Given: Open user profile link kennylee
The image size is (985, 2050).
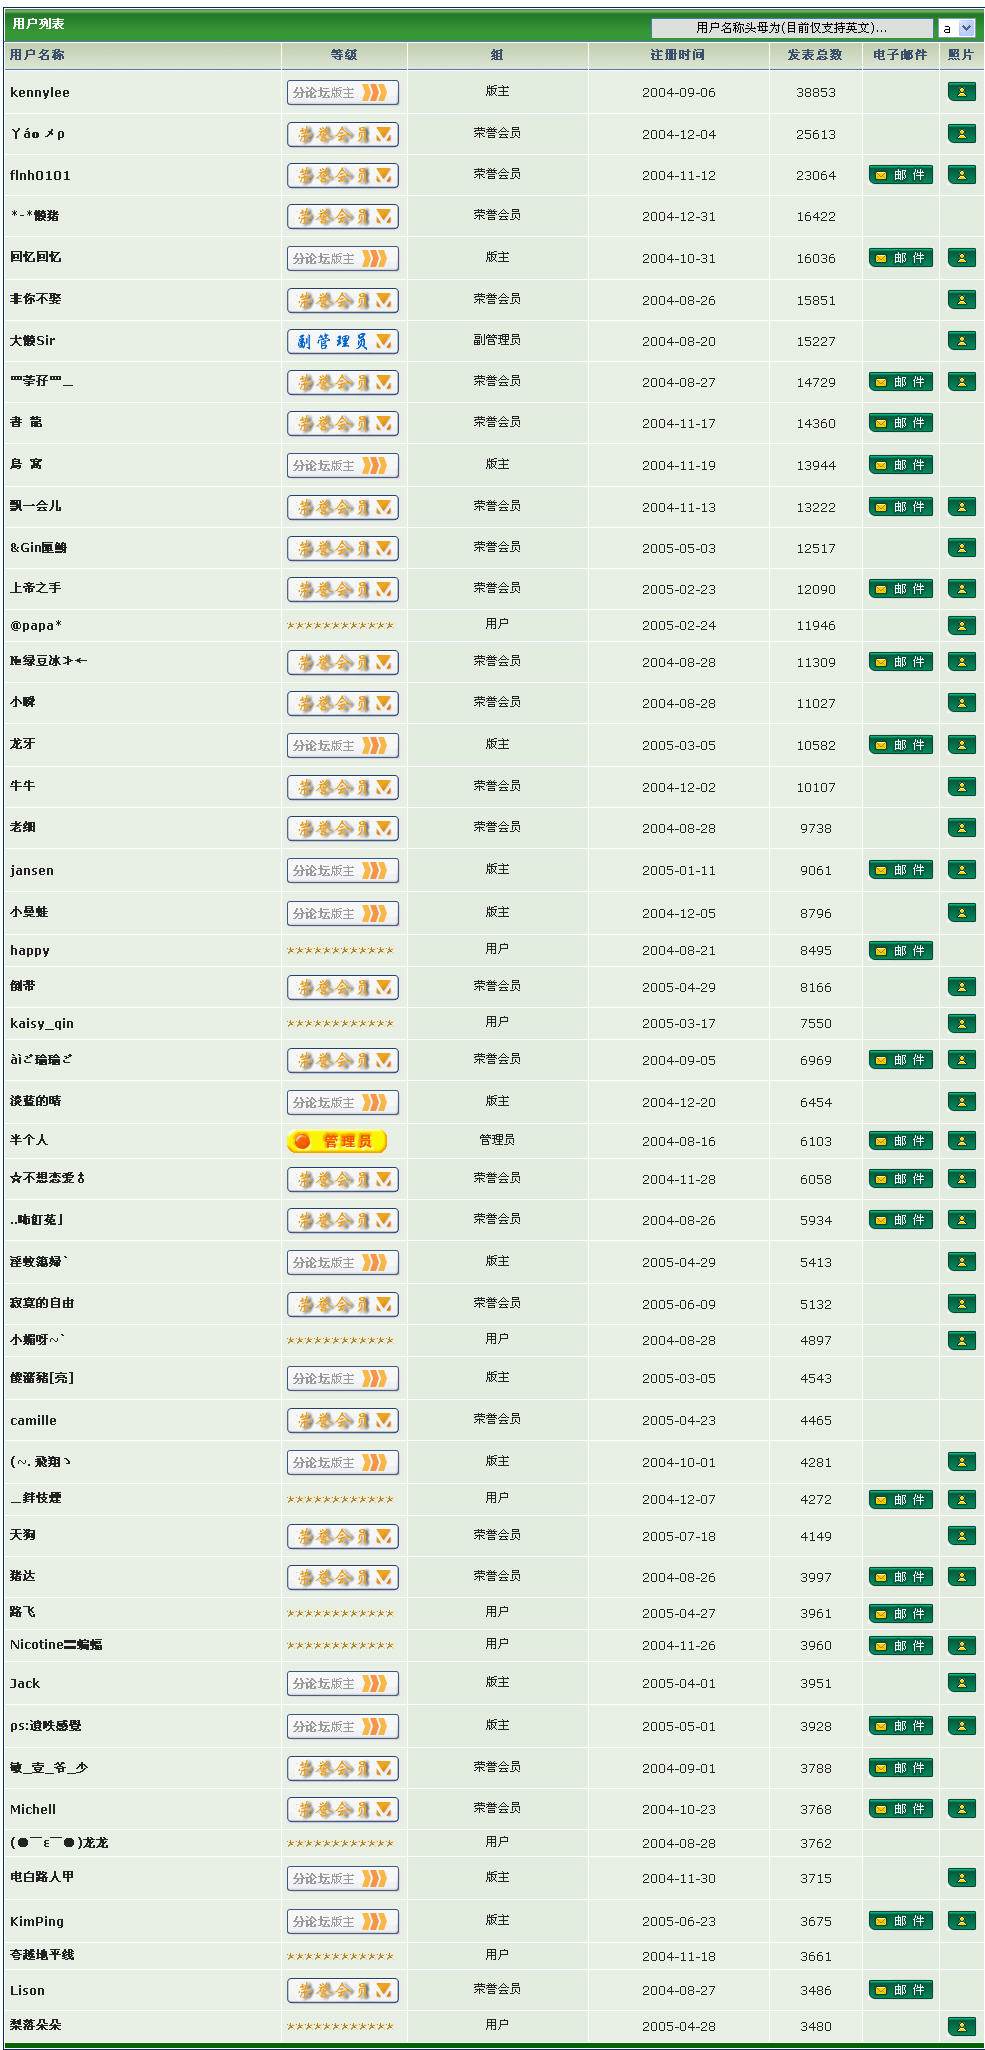Looking at the screenshot, I should coord(40,93).
